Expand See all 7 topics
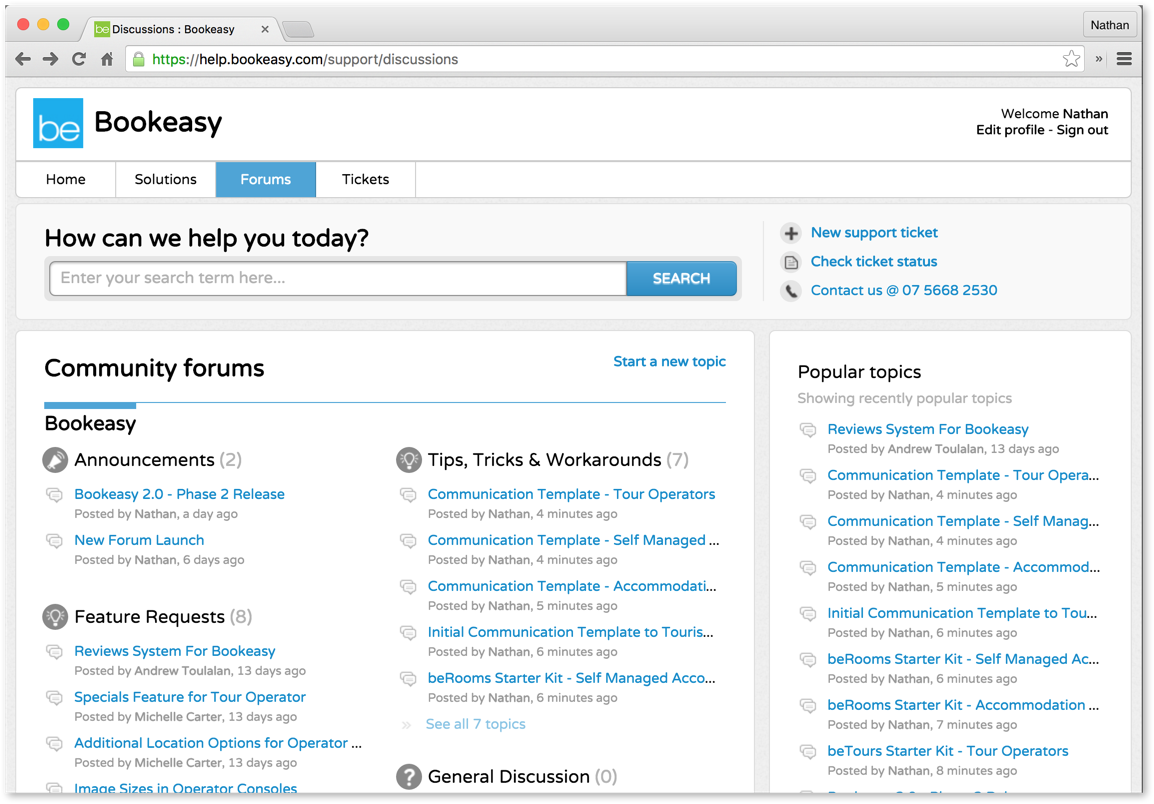The image size is (1154, 804). (475, 724)
